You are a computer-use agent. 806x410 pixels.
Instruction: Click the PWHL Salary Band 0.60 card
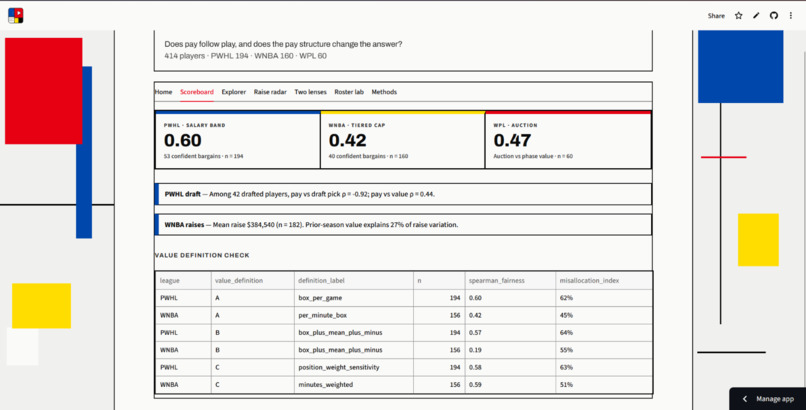tap(237, 140)
